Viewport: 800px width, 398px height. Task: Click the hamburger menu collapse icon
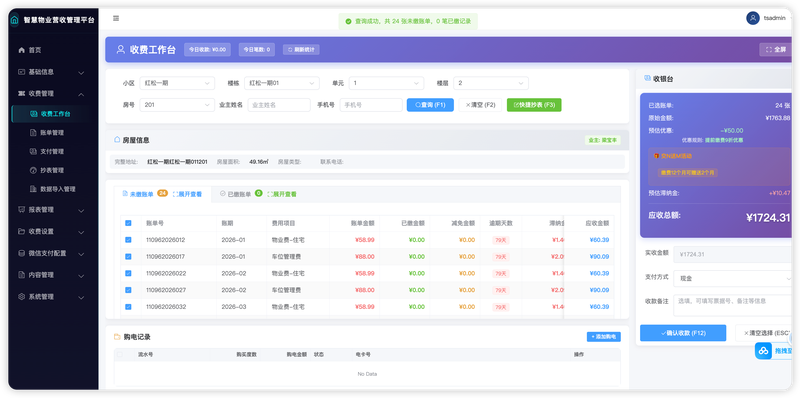coord(116,18)
